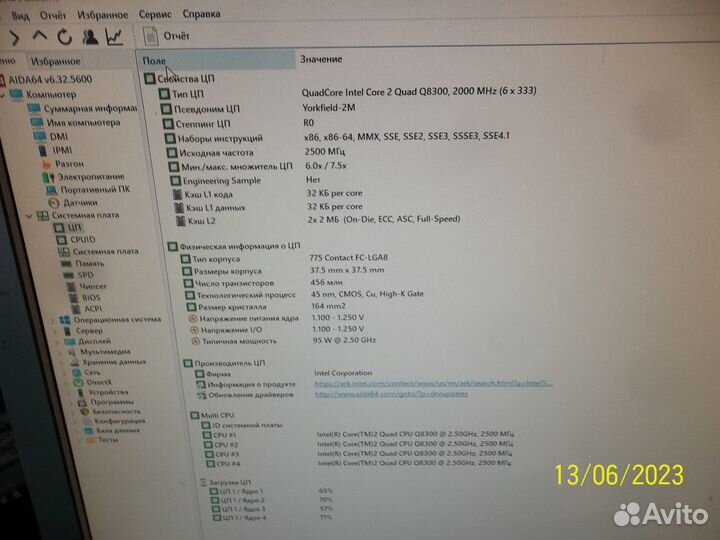Expand the Мультимедиа tree node

(61, 353)
